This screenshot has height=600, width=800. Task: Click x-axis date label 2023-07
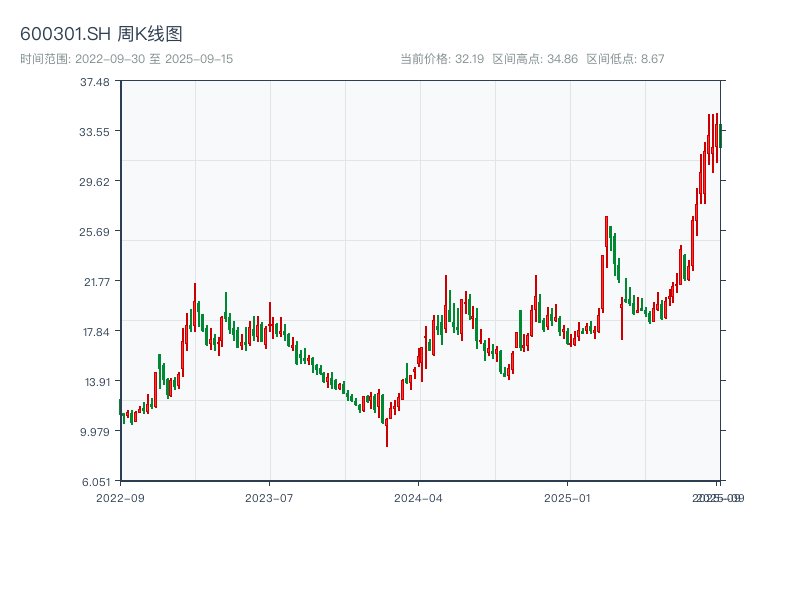pos(269,498)
